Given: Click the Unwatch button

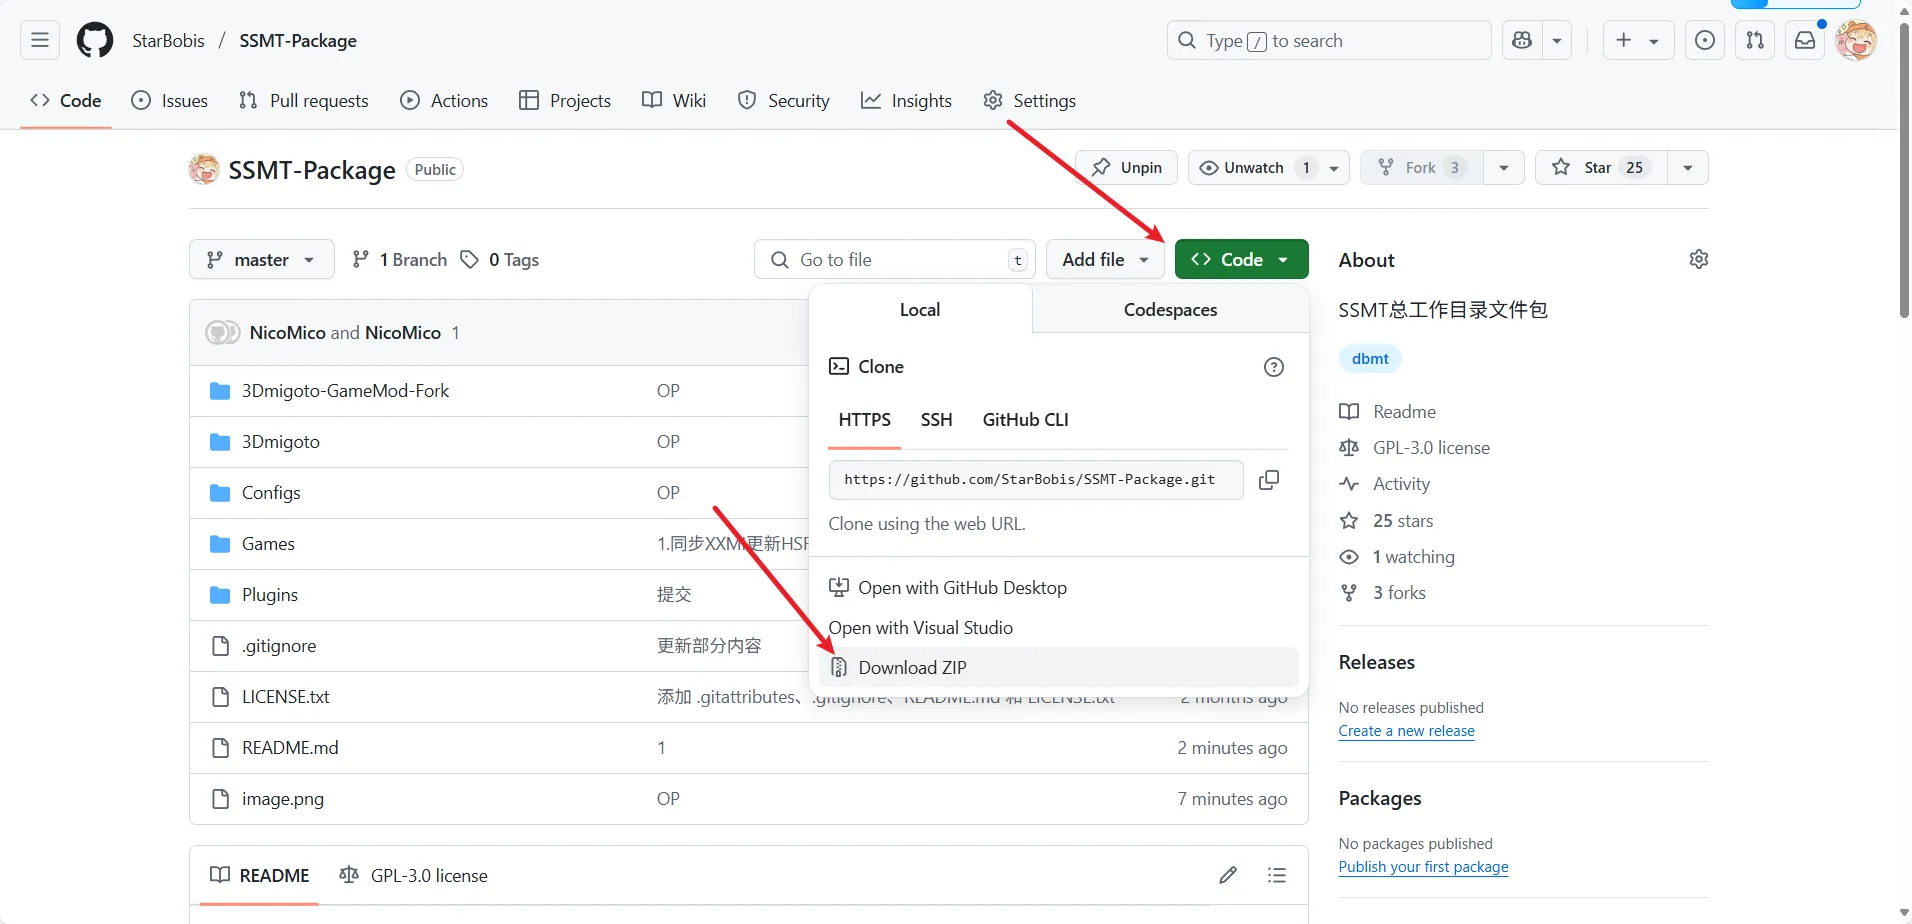Looking at the screenshot, I should [1268, 167].
